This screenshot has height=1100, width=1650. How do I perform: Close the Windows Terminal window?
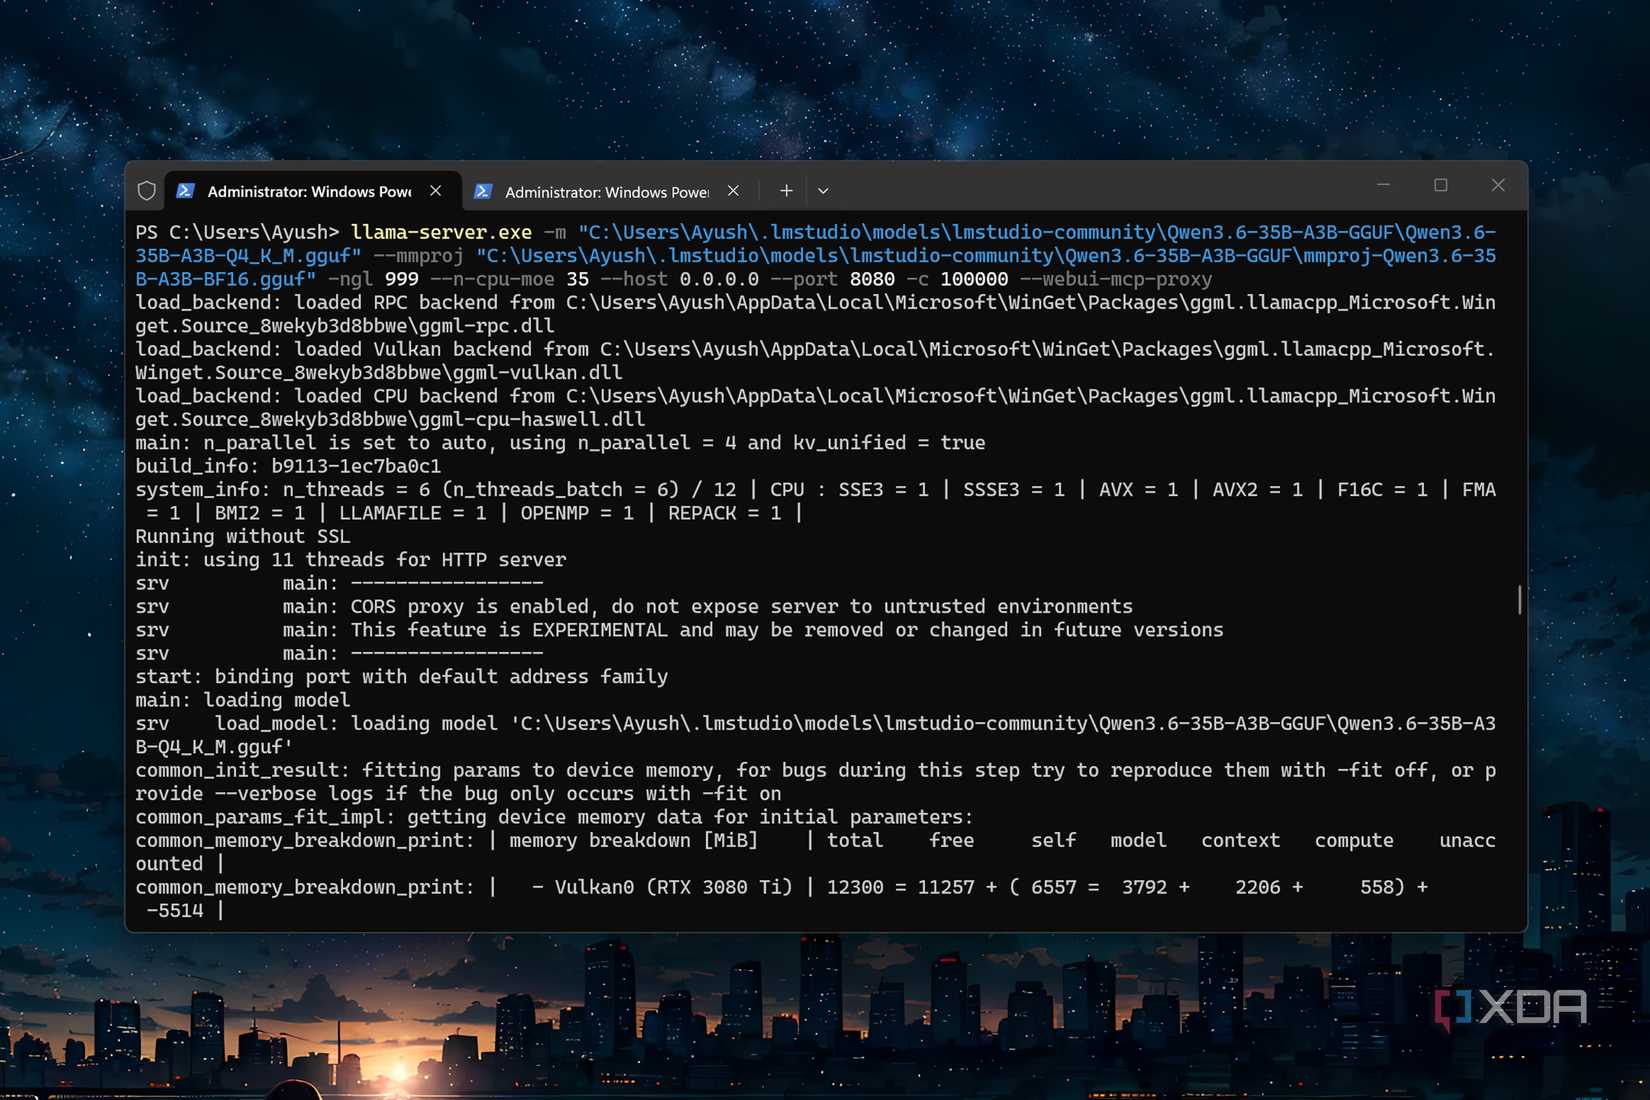(x=1498, y=185)
